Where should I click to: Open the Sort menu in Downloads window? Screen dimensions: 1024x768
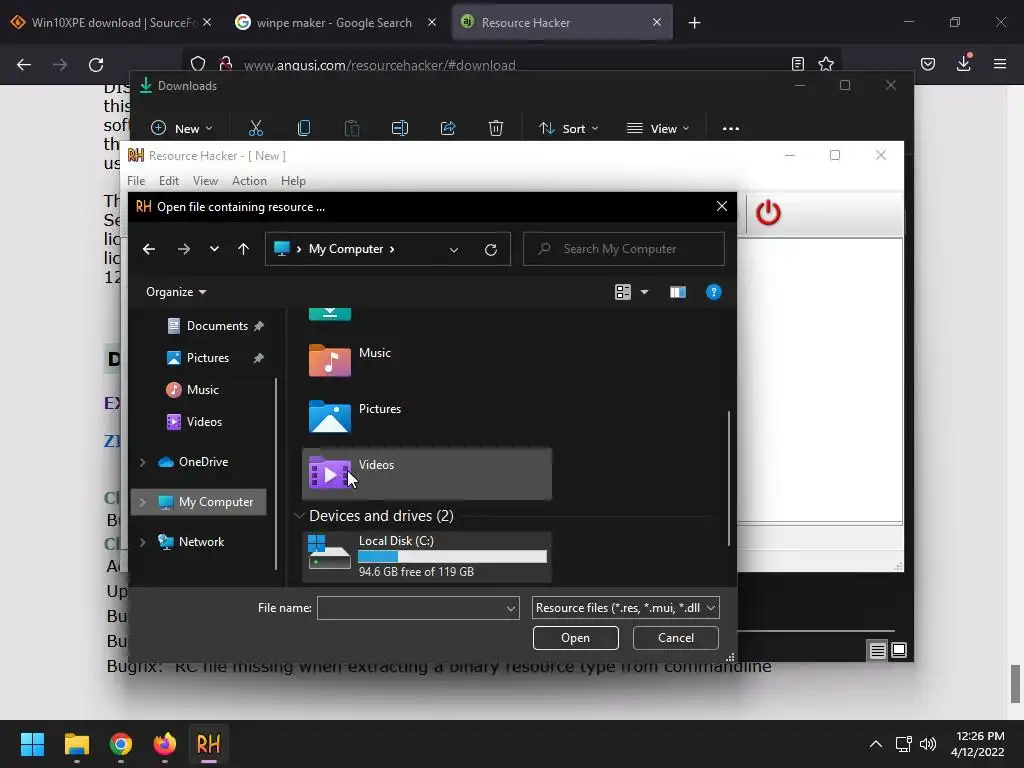568,129
